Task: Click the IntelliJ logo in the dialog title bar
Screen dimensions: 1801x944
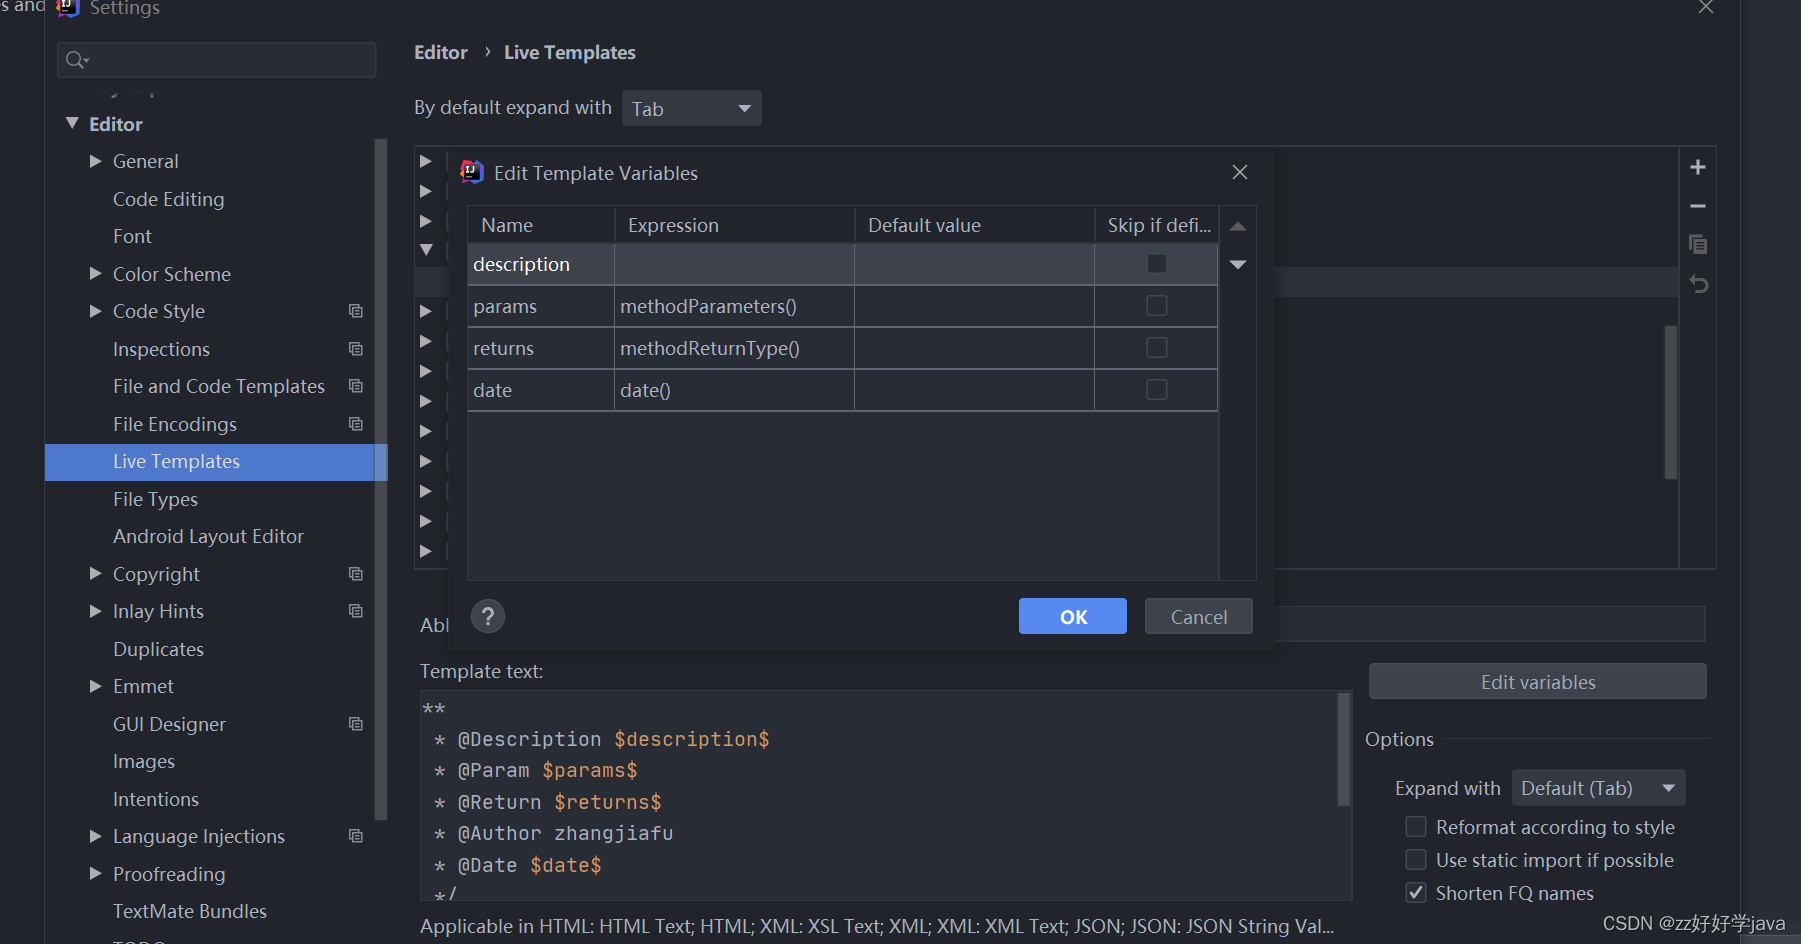Action: tap(470, 171)
